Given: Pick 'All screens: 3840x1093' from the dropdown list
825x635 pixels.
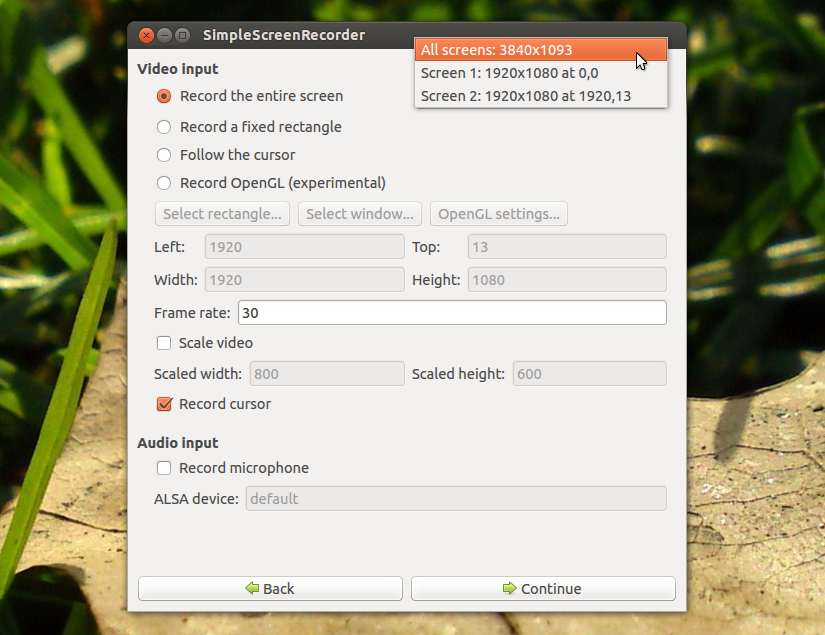Looking at the screenshot, I should point(541,50).
